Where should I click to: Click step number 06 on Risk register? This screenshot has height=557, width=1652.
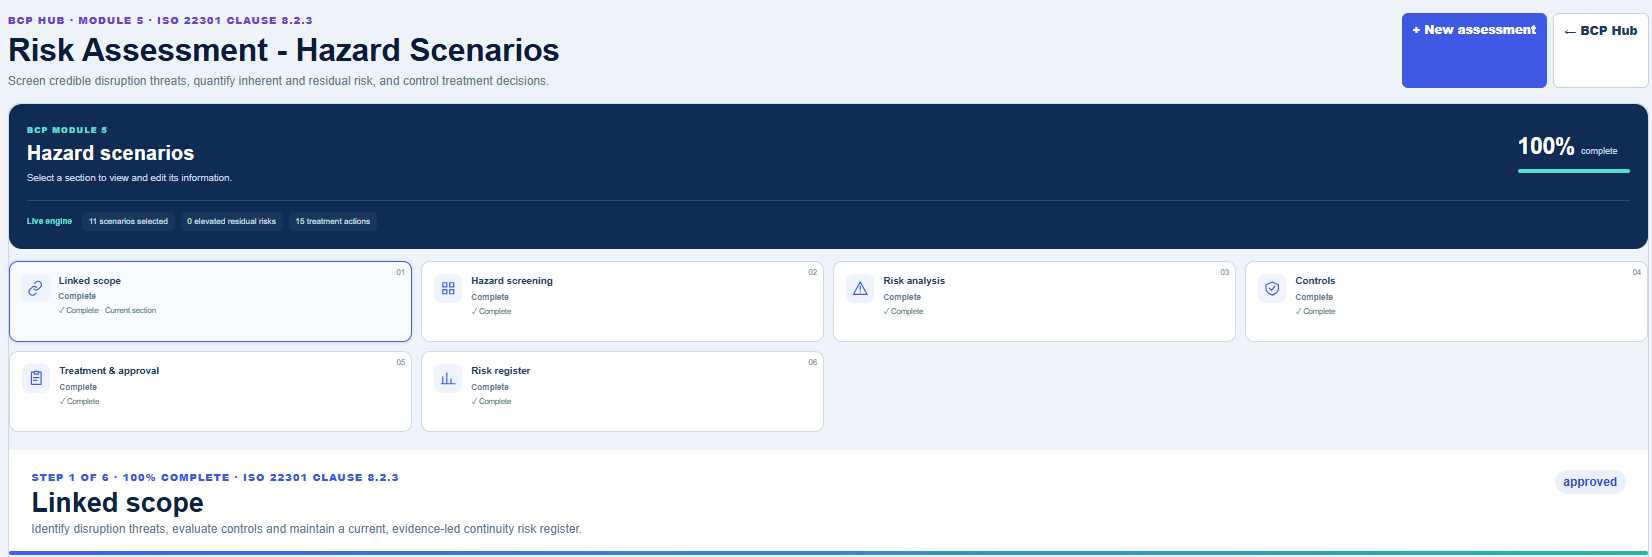[x=812, y=362]
